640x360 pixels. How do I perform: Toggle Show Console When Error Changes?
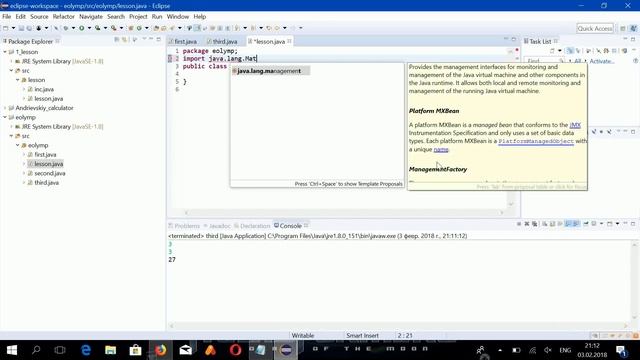tap(576, 224)
